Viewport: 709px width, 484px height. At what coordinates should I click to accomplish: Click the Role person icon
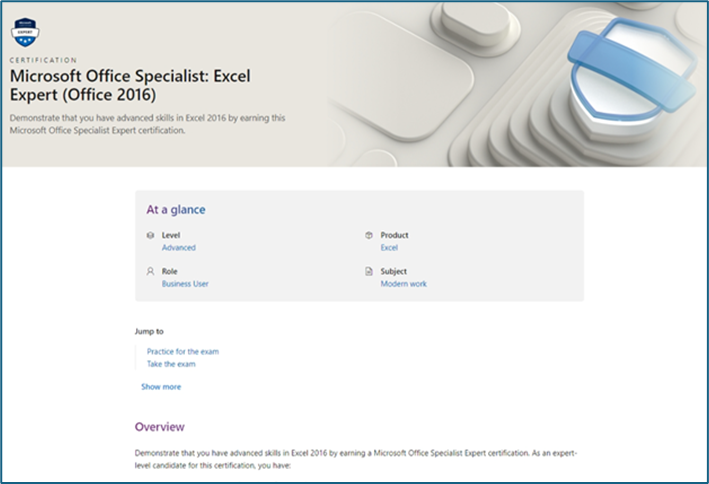[x=151, y=271]
